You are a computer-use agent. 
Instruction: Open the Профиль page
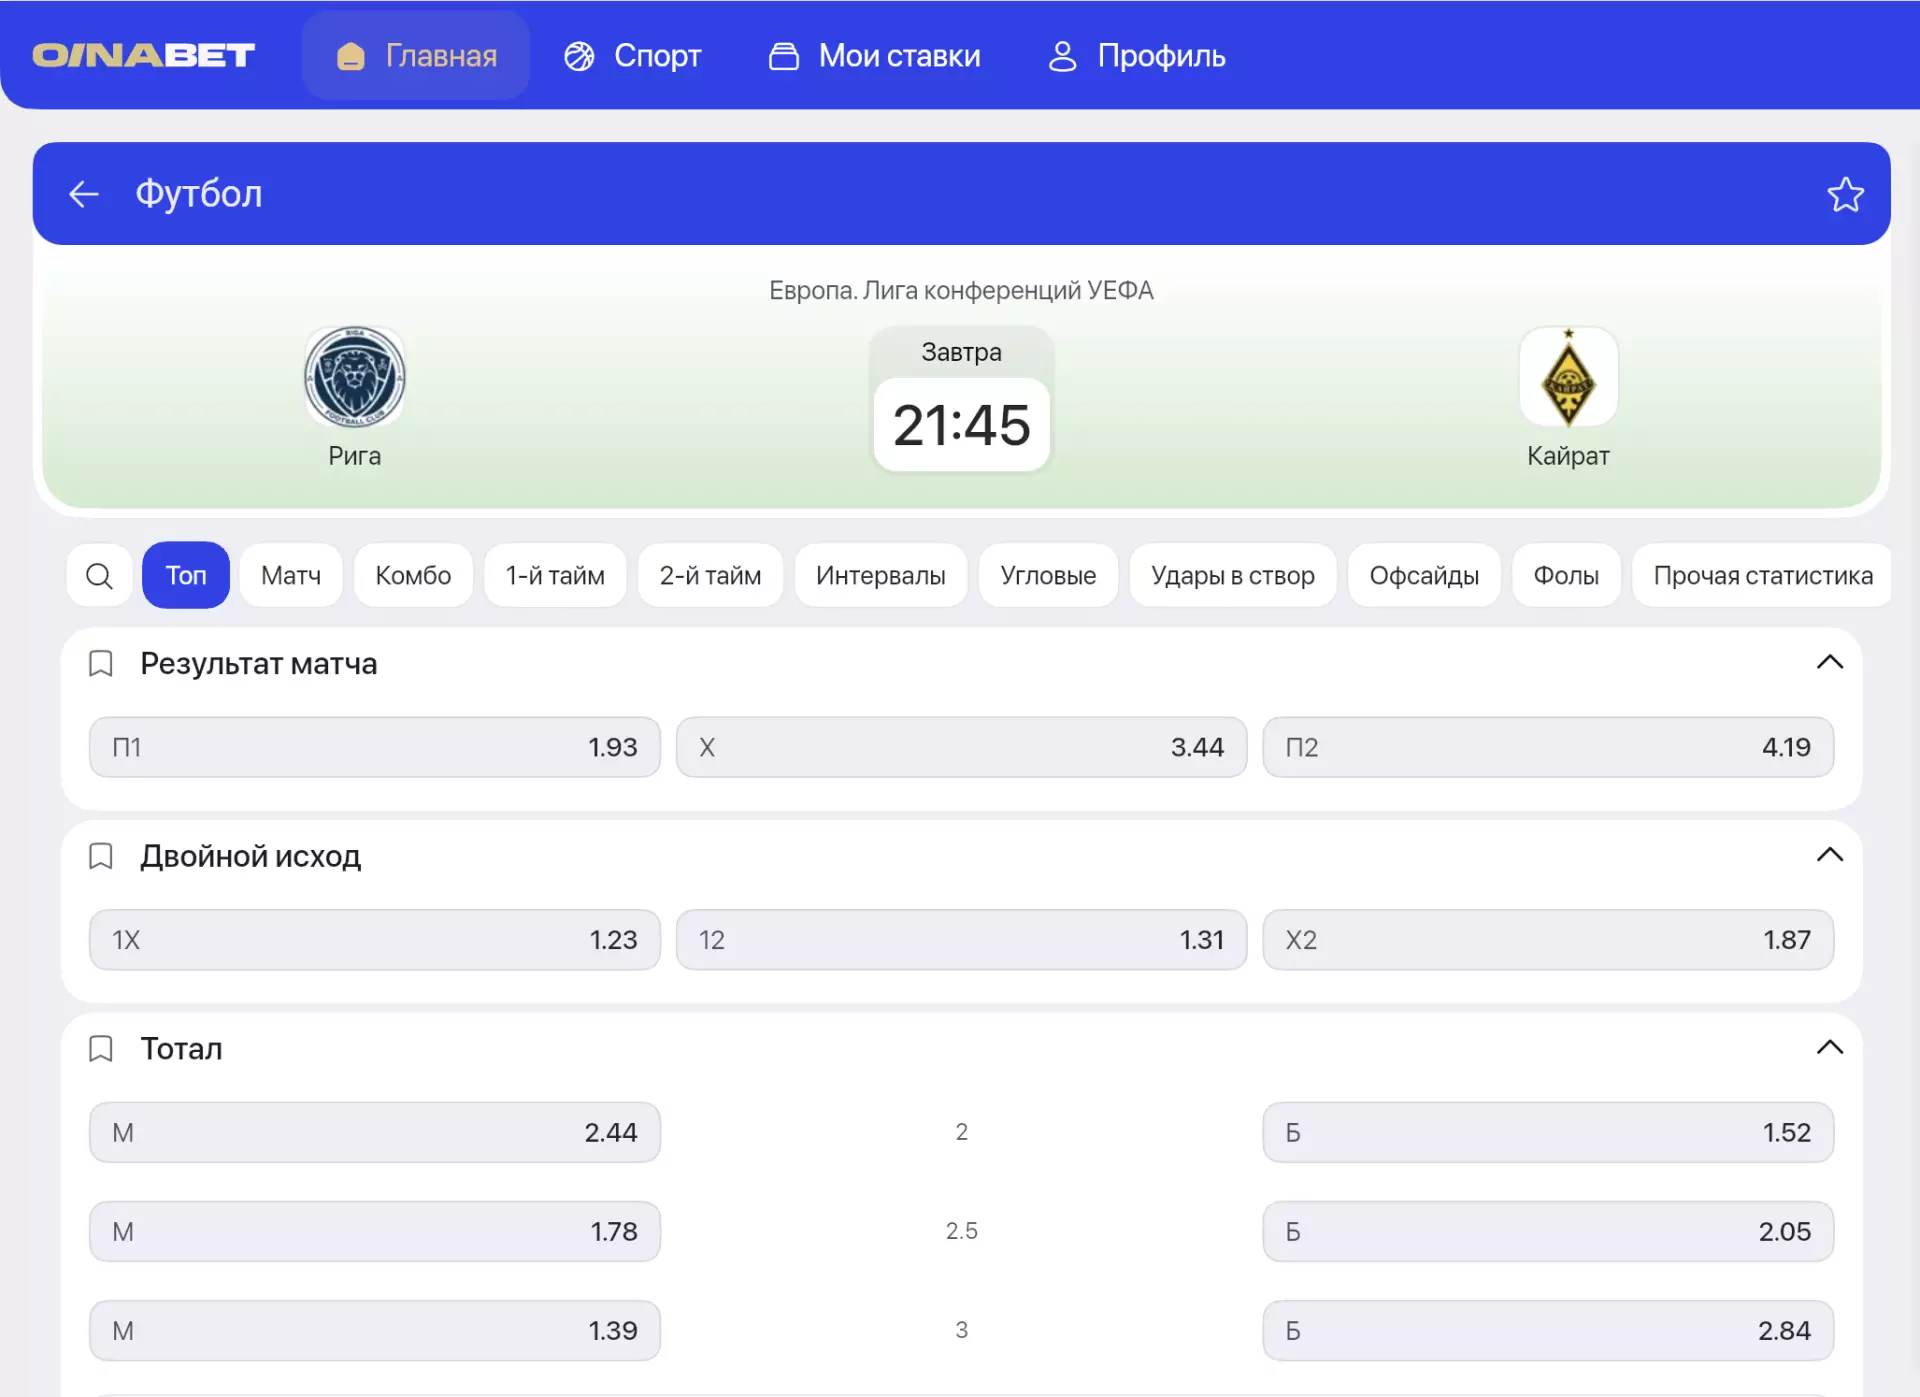click(x=1136, y=56)
